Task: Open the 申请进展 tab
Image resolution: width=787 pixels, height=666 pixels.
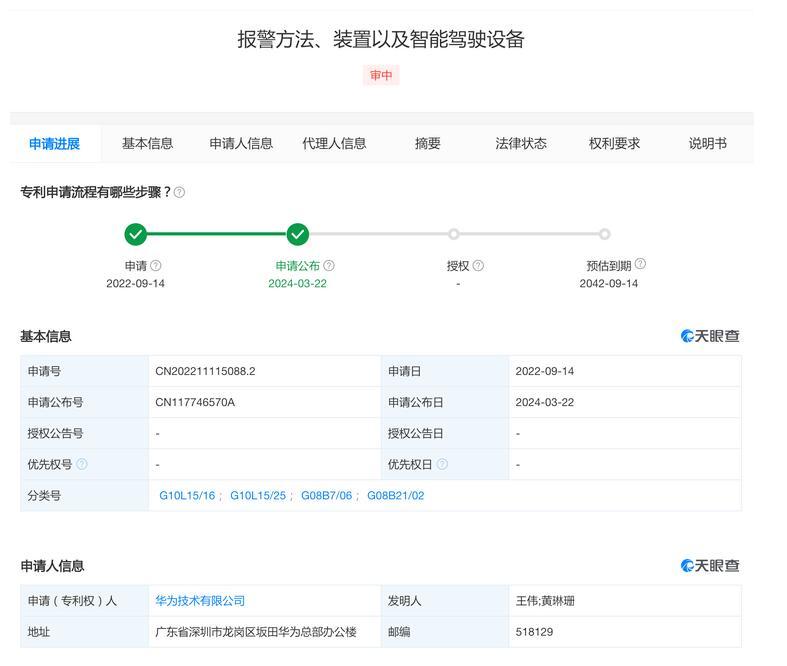Action: [x=54, y=144]
